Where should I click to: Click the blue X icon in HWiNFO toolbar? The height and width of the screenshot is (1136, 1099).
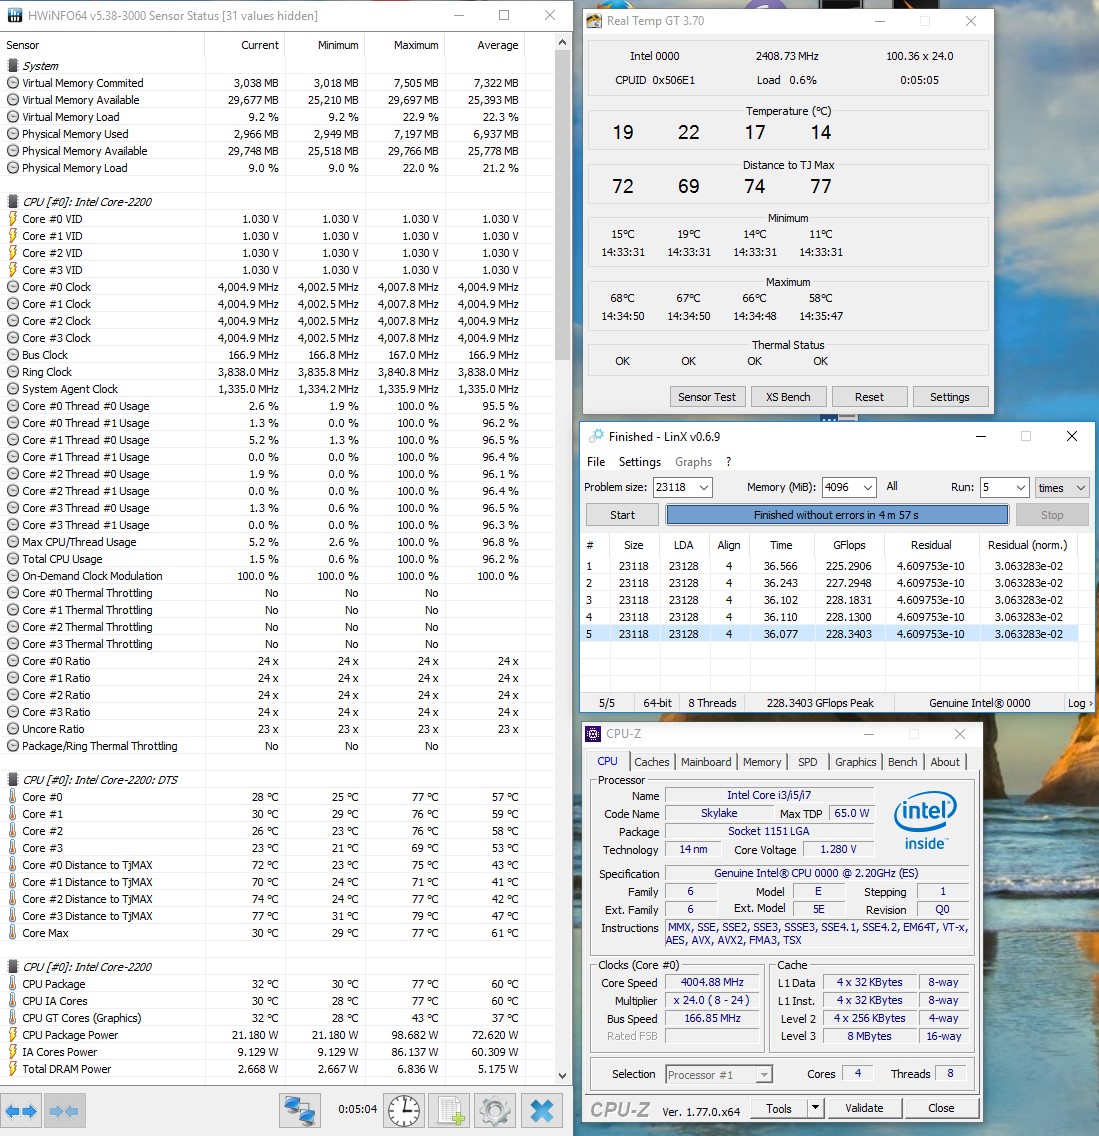click(542, 1110)
